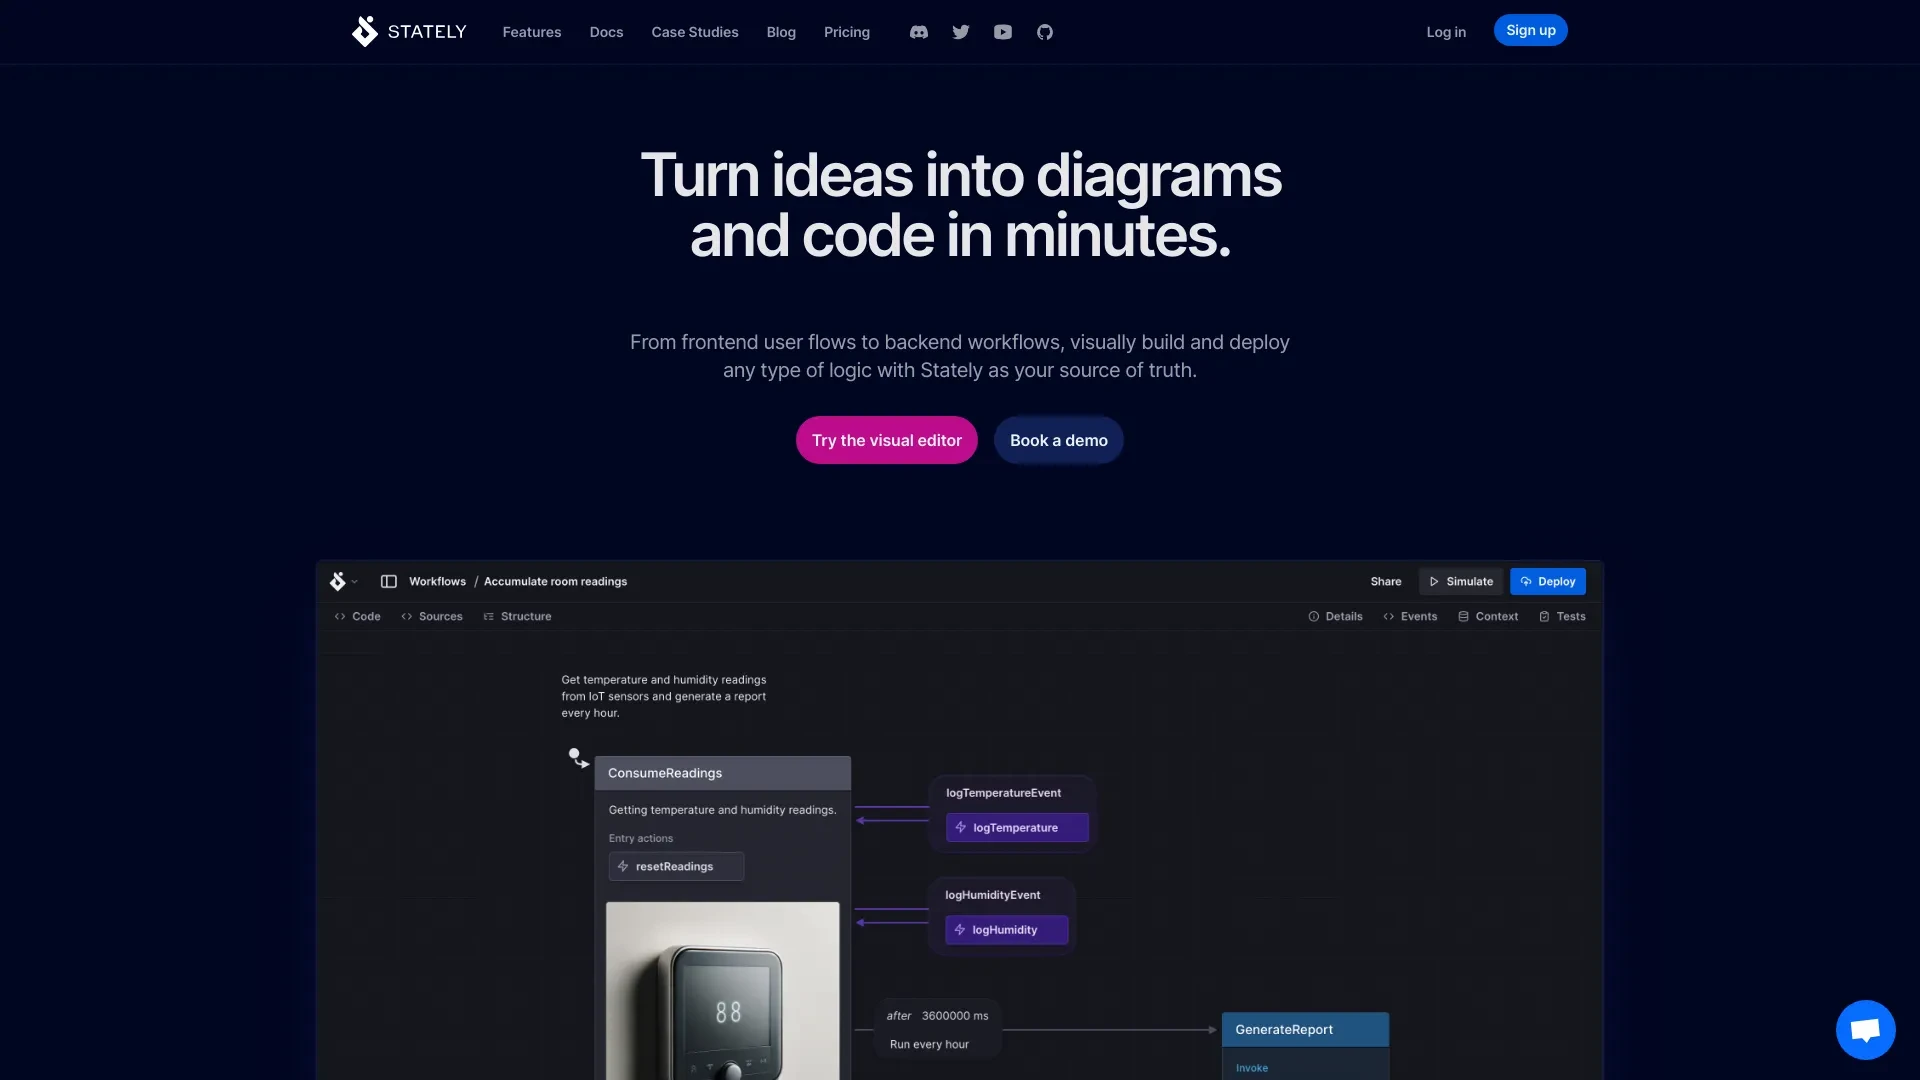Expand the Stately app menu chevron

[x=355, y=582]
